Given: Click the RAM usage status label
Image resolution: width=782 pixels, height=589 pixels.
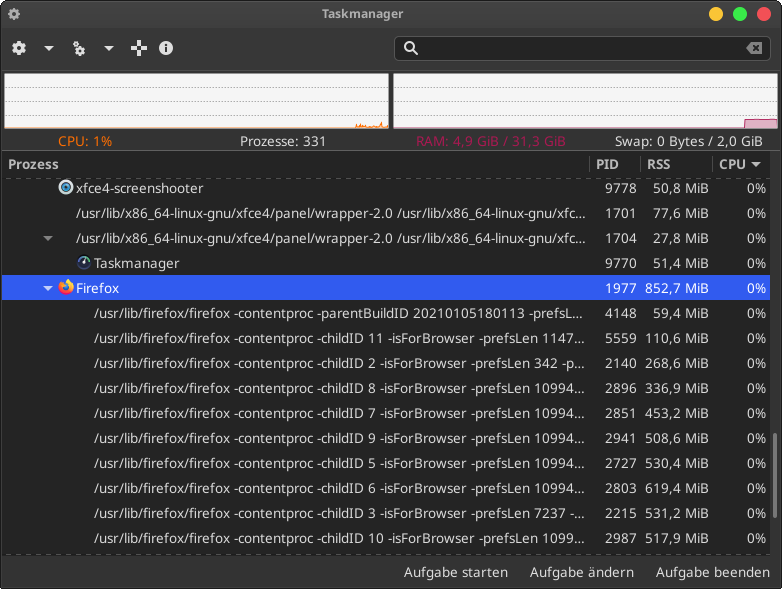Looking at the screenshot, I should 491,141.
